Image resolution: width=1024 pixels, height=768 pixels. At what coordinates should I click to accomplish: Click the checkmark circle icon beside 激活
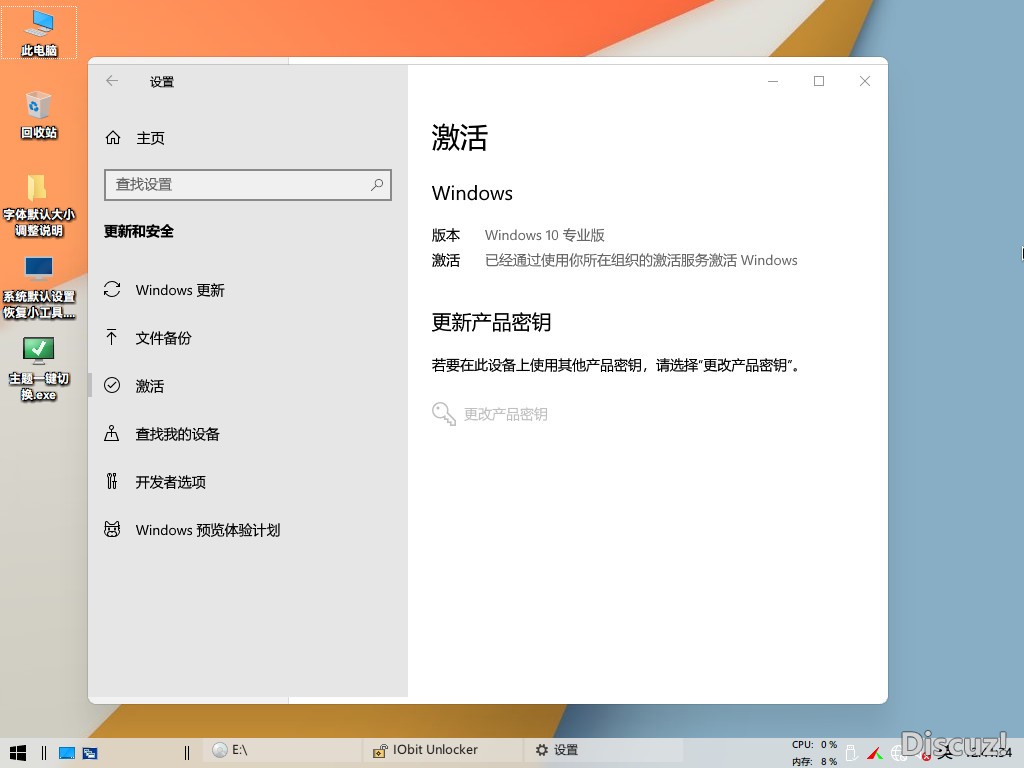tap(112, 385)
